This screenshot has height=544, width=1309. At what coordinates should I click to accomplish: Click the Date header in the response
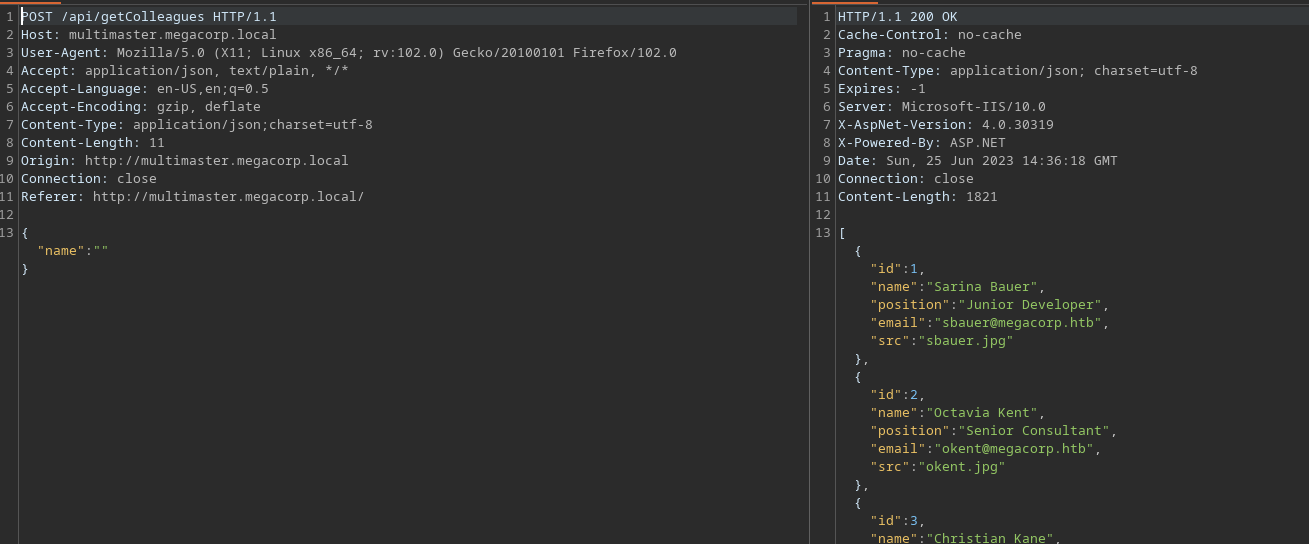point(978,161)
